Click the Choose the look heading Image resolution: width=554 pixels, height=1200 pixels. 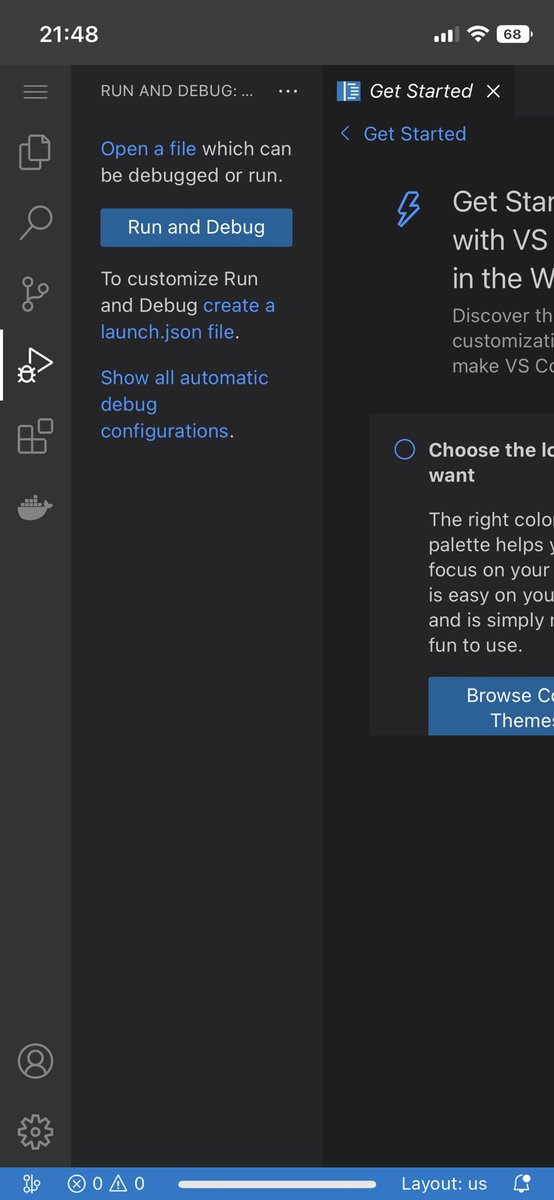pyautogui.click(x=491, y=462)
